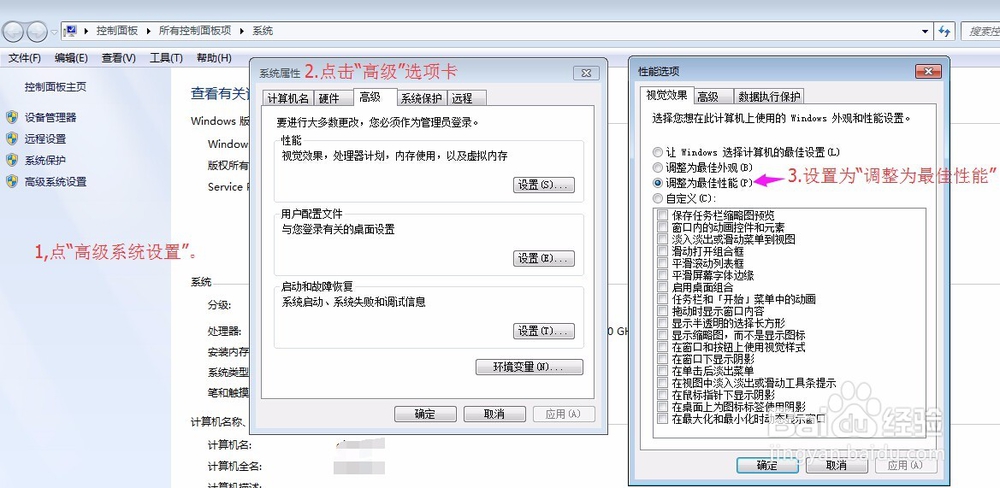This screenshot has height=488, width=1000.
Task: Select the 视觉效果 tab in 性能选项
Action: [x=666, y=95]
